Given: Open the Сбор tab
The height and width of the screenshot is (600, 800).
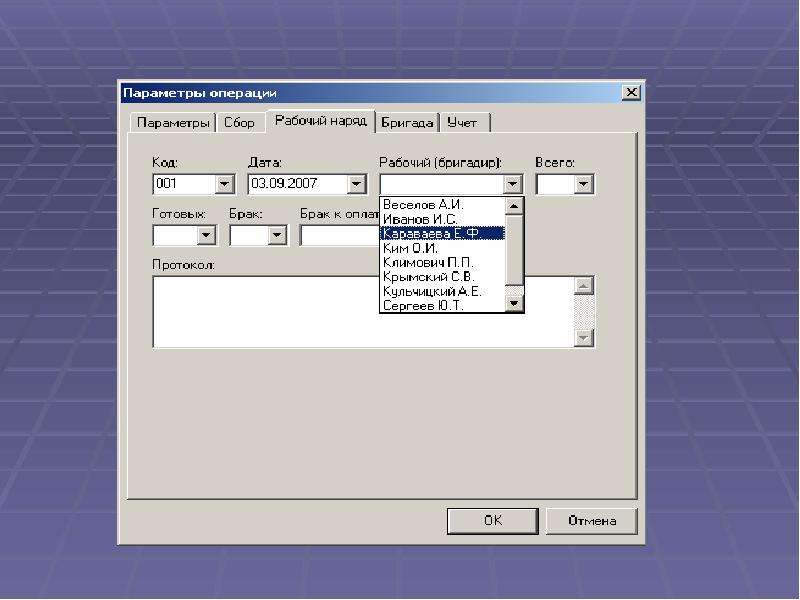Looking at the screenshot, I should click(239, 123).
